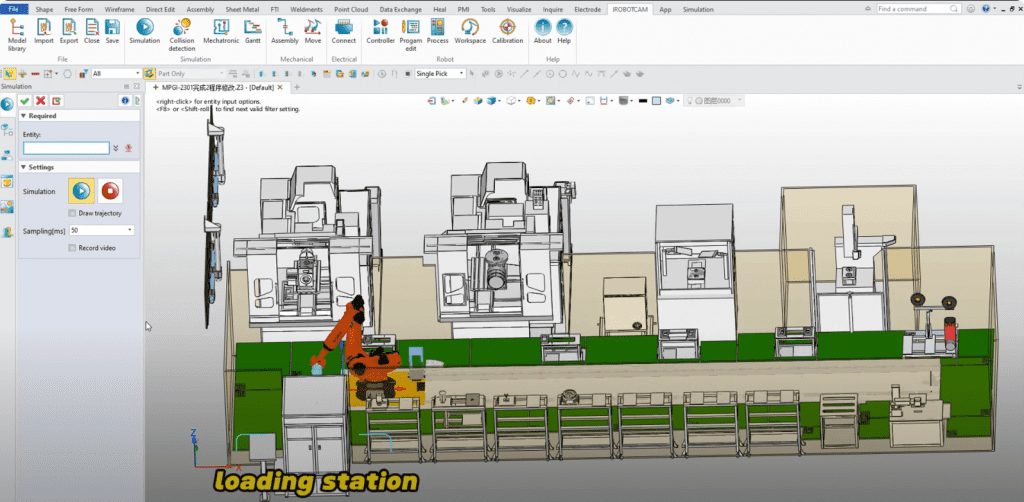The image size is (1024, 502).
Task: Expand the Single Pick dropdown
Action: click(x=462, y=73)
